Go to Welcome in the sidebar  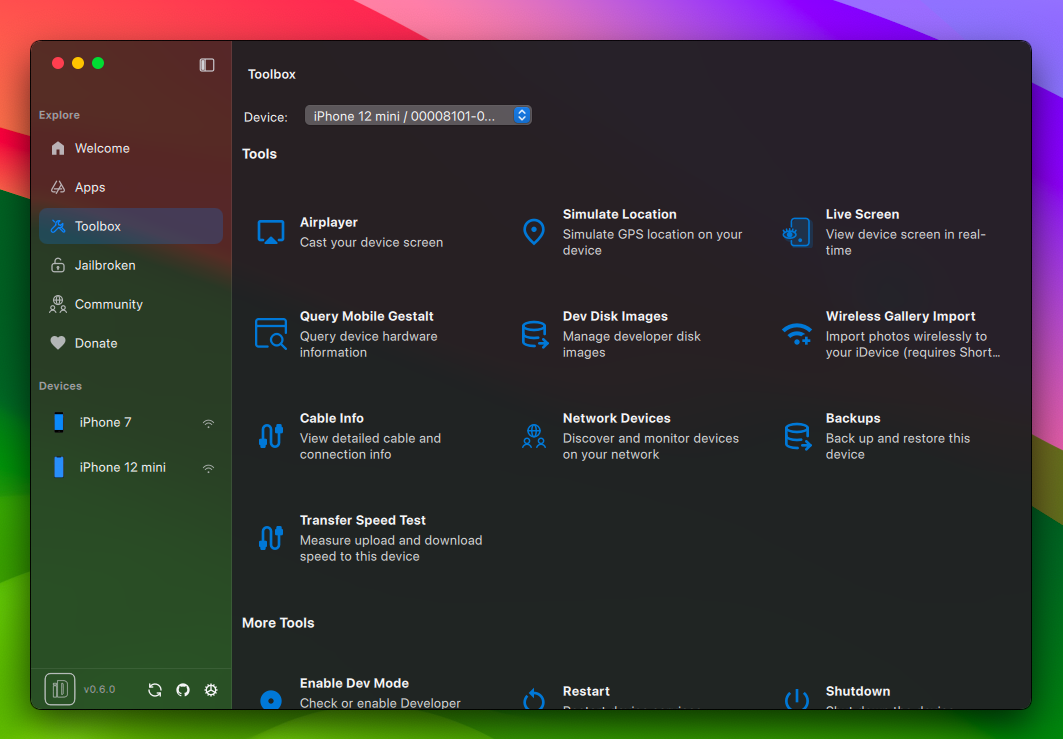pyautogui.click(x=131, y=148)
